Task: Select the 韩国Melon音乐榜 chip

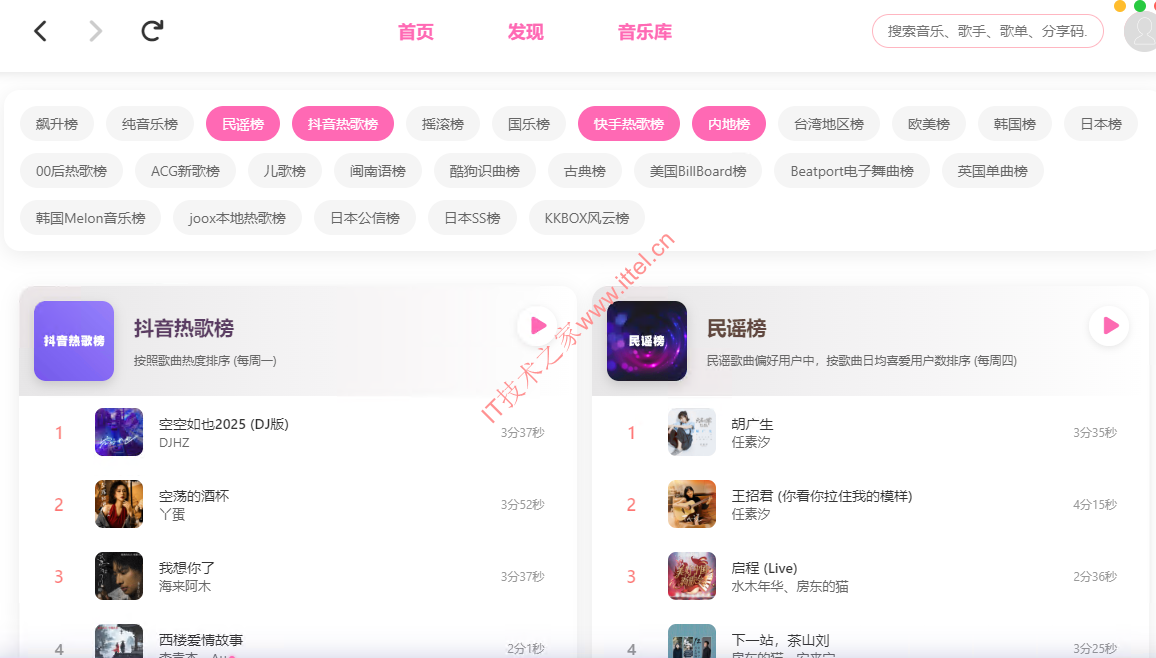Action: (x=91, y=218)
